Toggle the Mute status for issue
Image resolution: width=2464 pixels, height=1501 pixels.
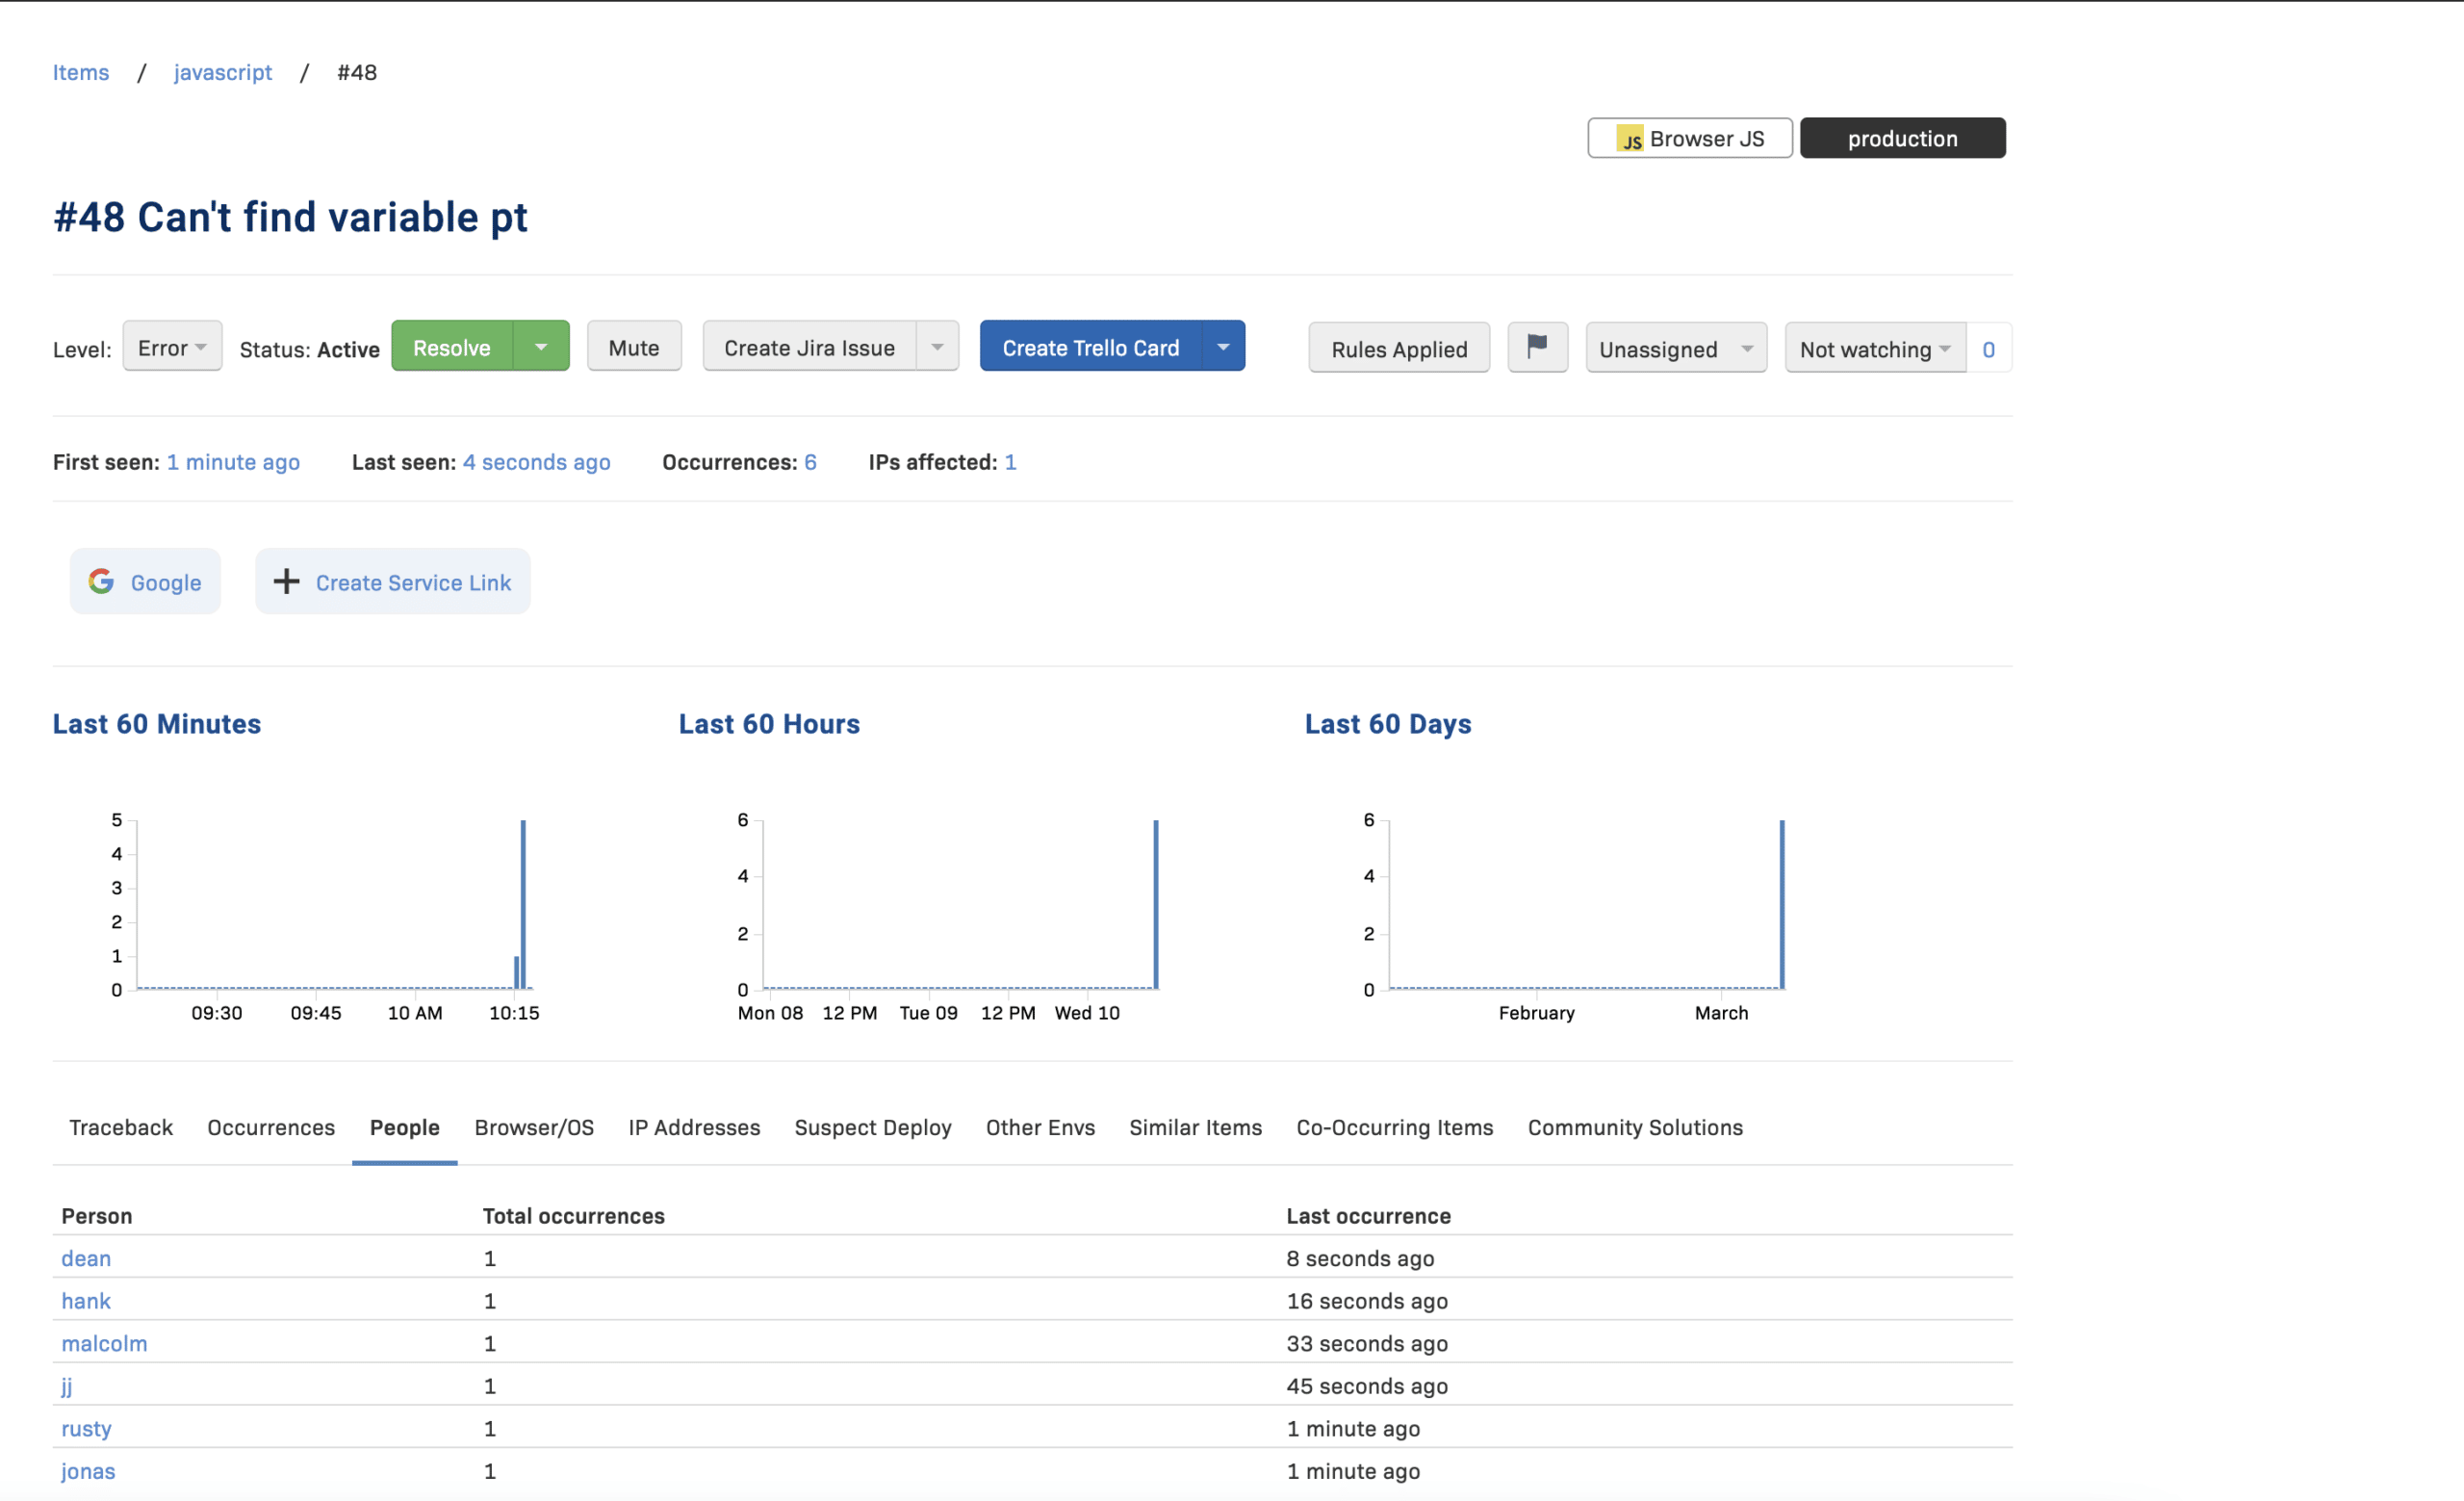click(633, 347)
